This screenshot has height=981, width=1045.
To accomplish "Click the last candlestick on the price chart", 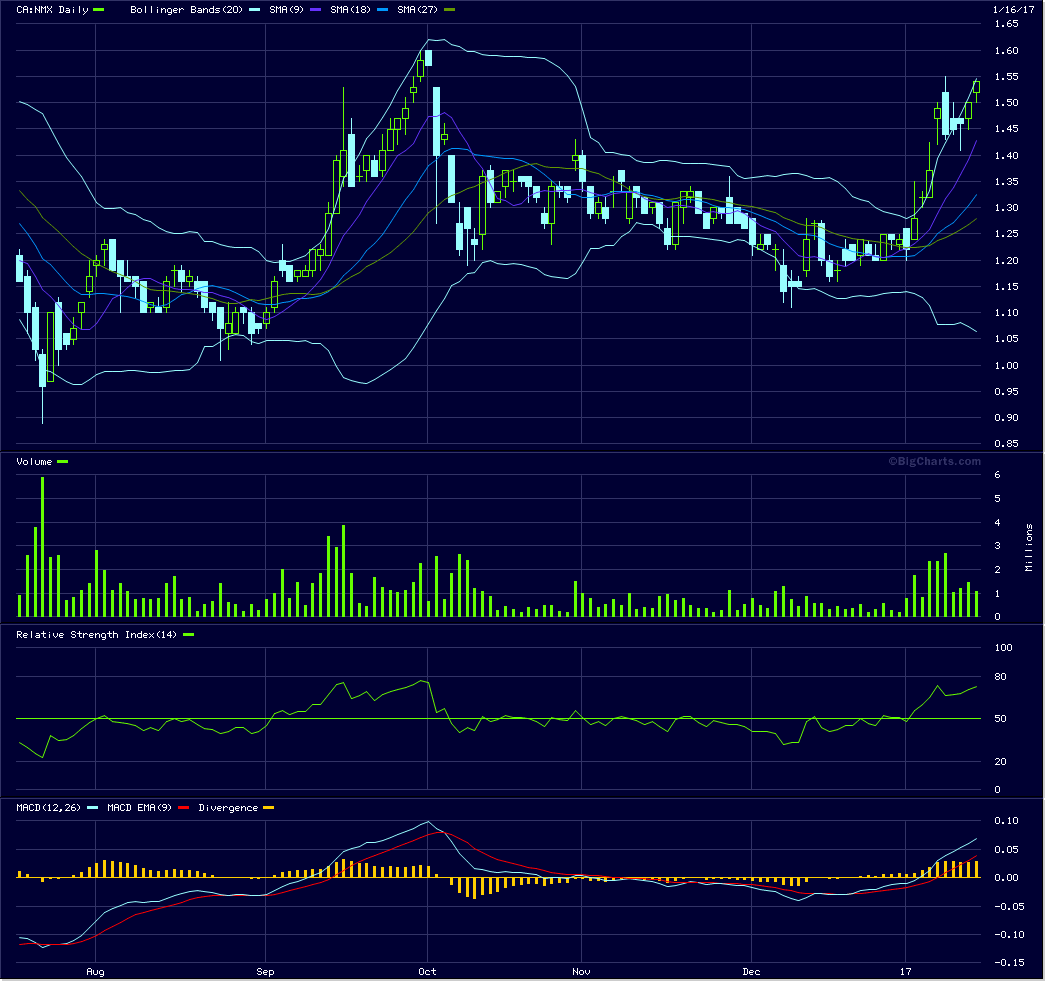I will coord(976,87).
